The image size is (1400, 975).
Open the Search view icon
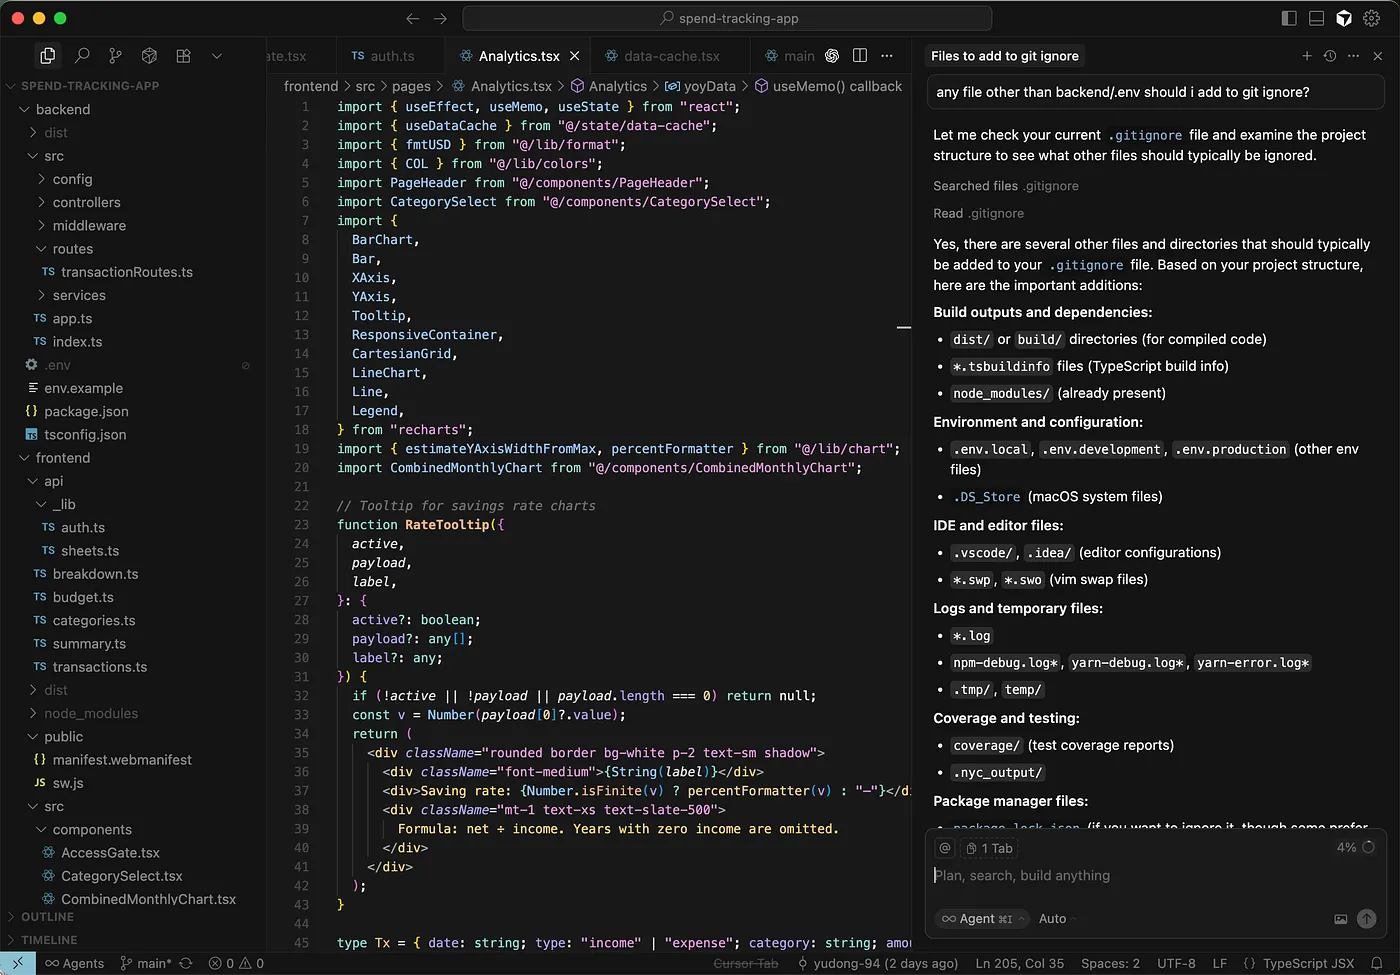82,56
